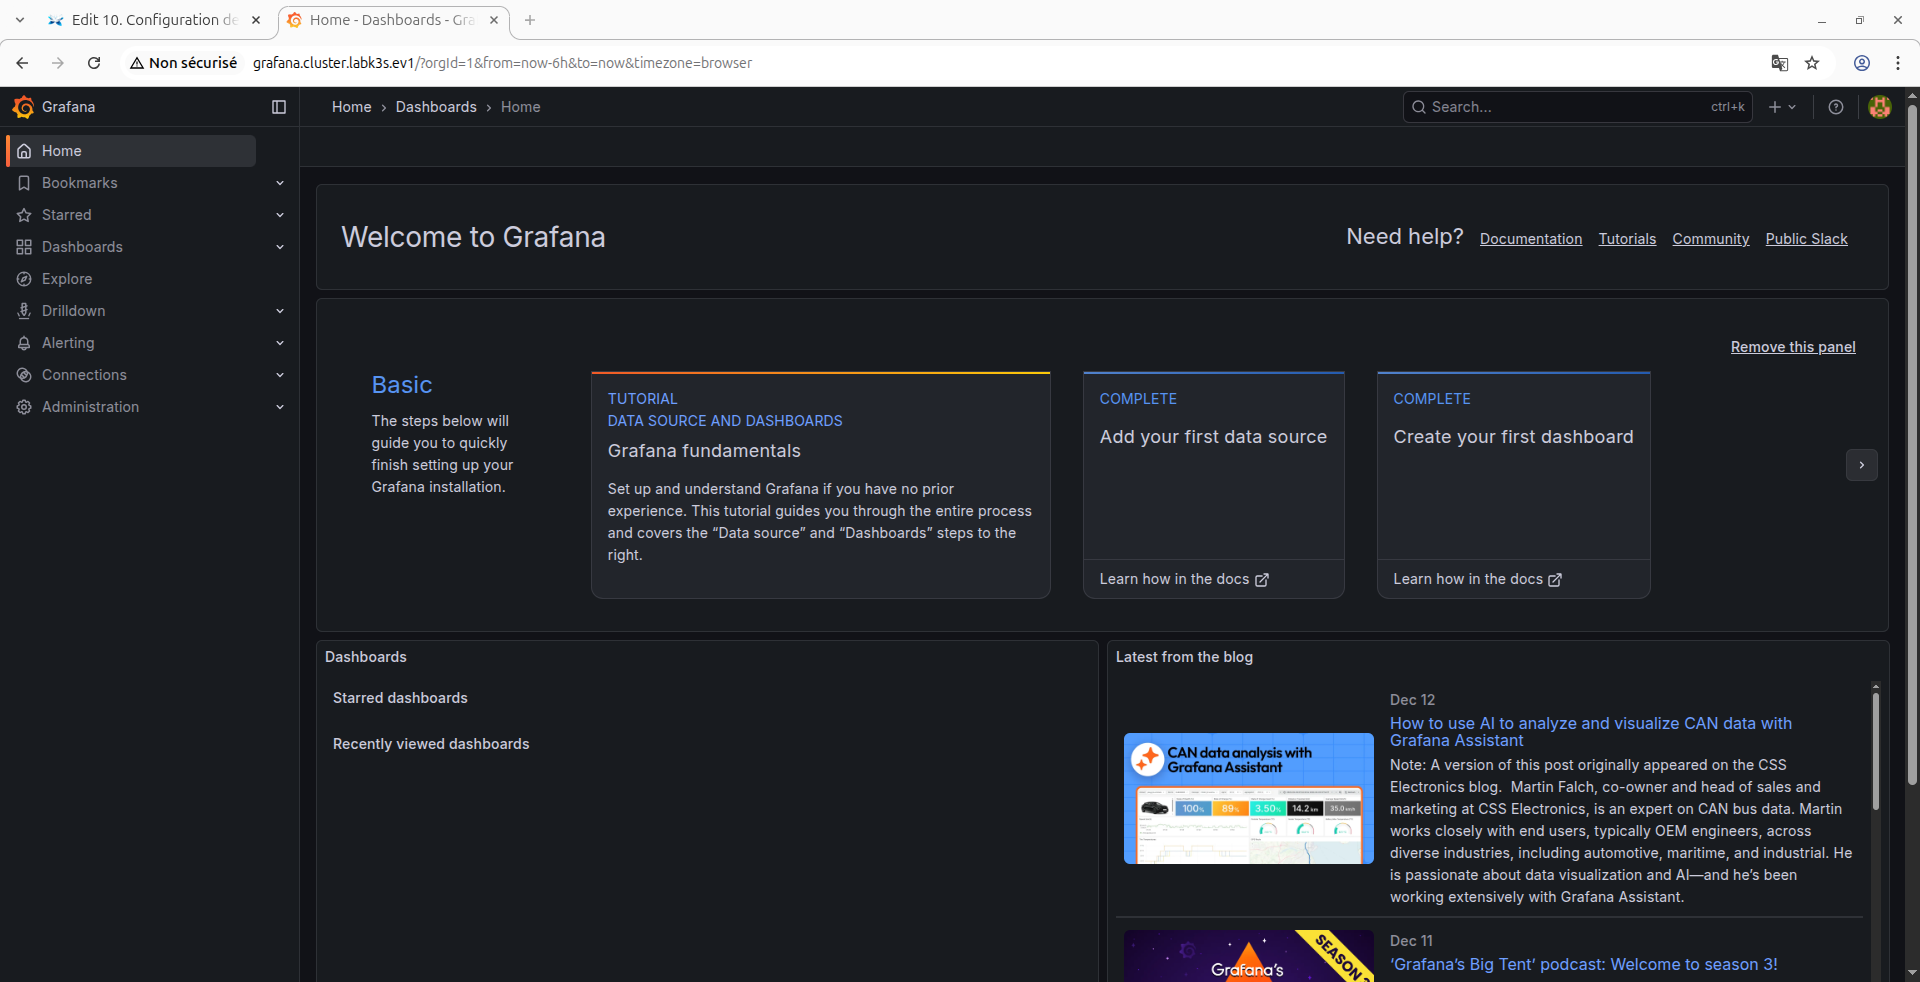Image resolution: width=1920 pixels, height=982 pixels.
Task: Click the browser address bar URL
Action: coord(502,63)
